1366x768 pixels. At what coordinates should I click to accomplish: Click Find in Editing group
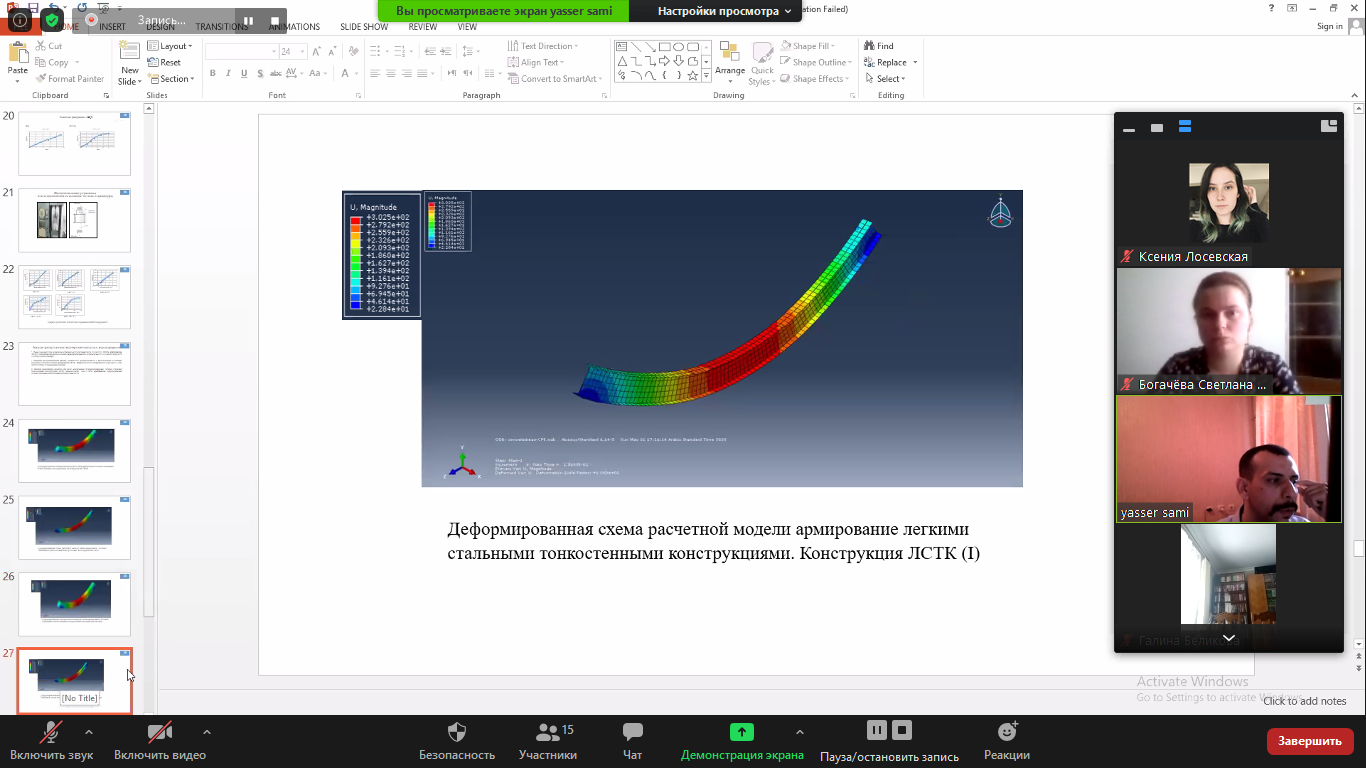point(878,46)
